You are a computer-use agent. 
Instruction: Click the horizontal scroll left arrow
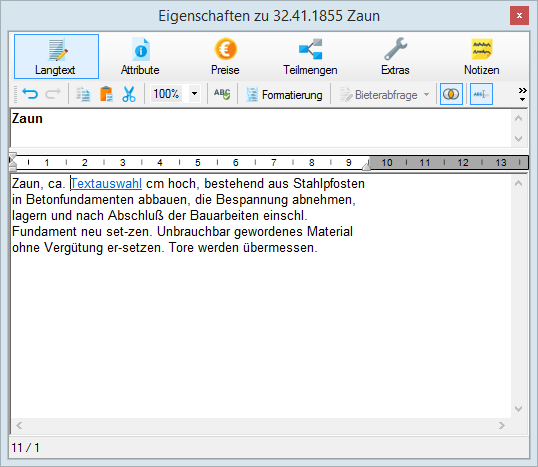[x=19, y=426]
